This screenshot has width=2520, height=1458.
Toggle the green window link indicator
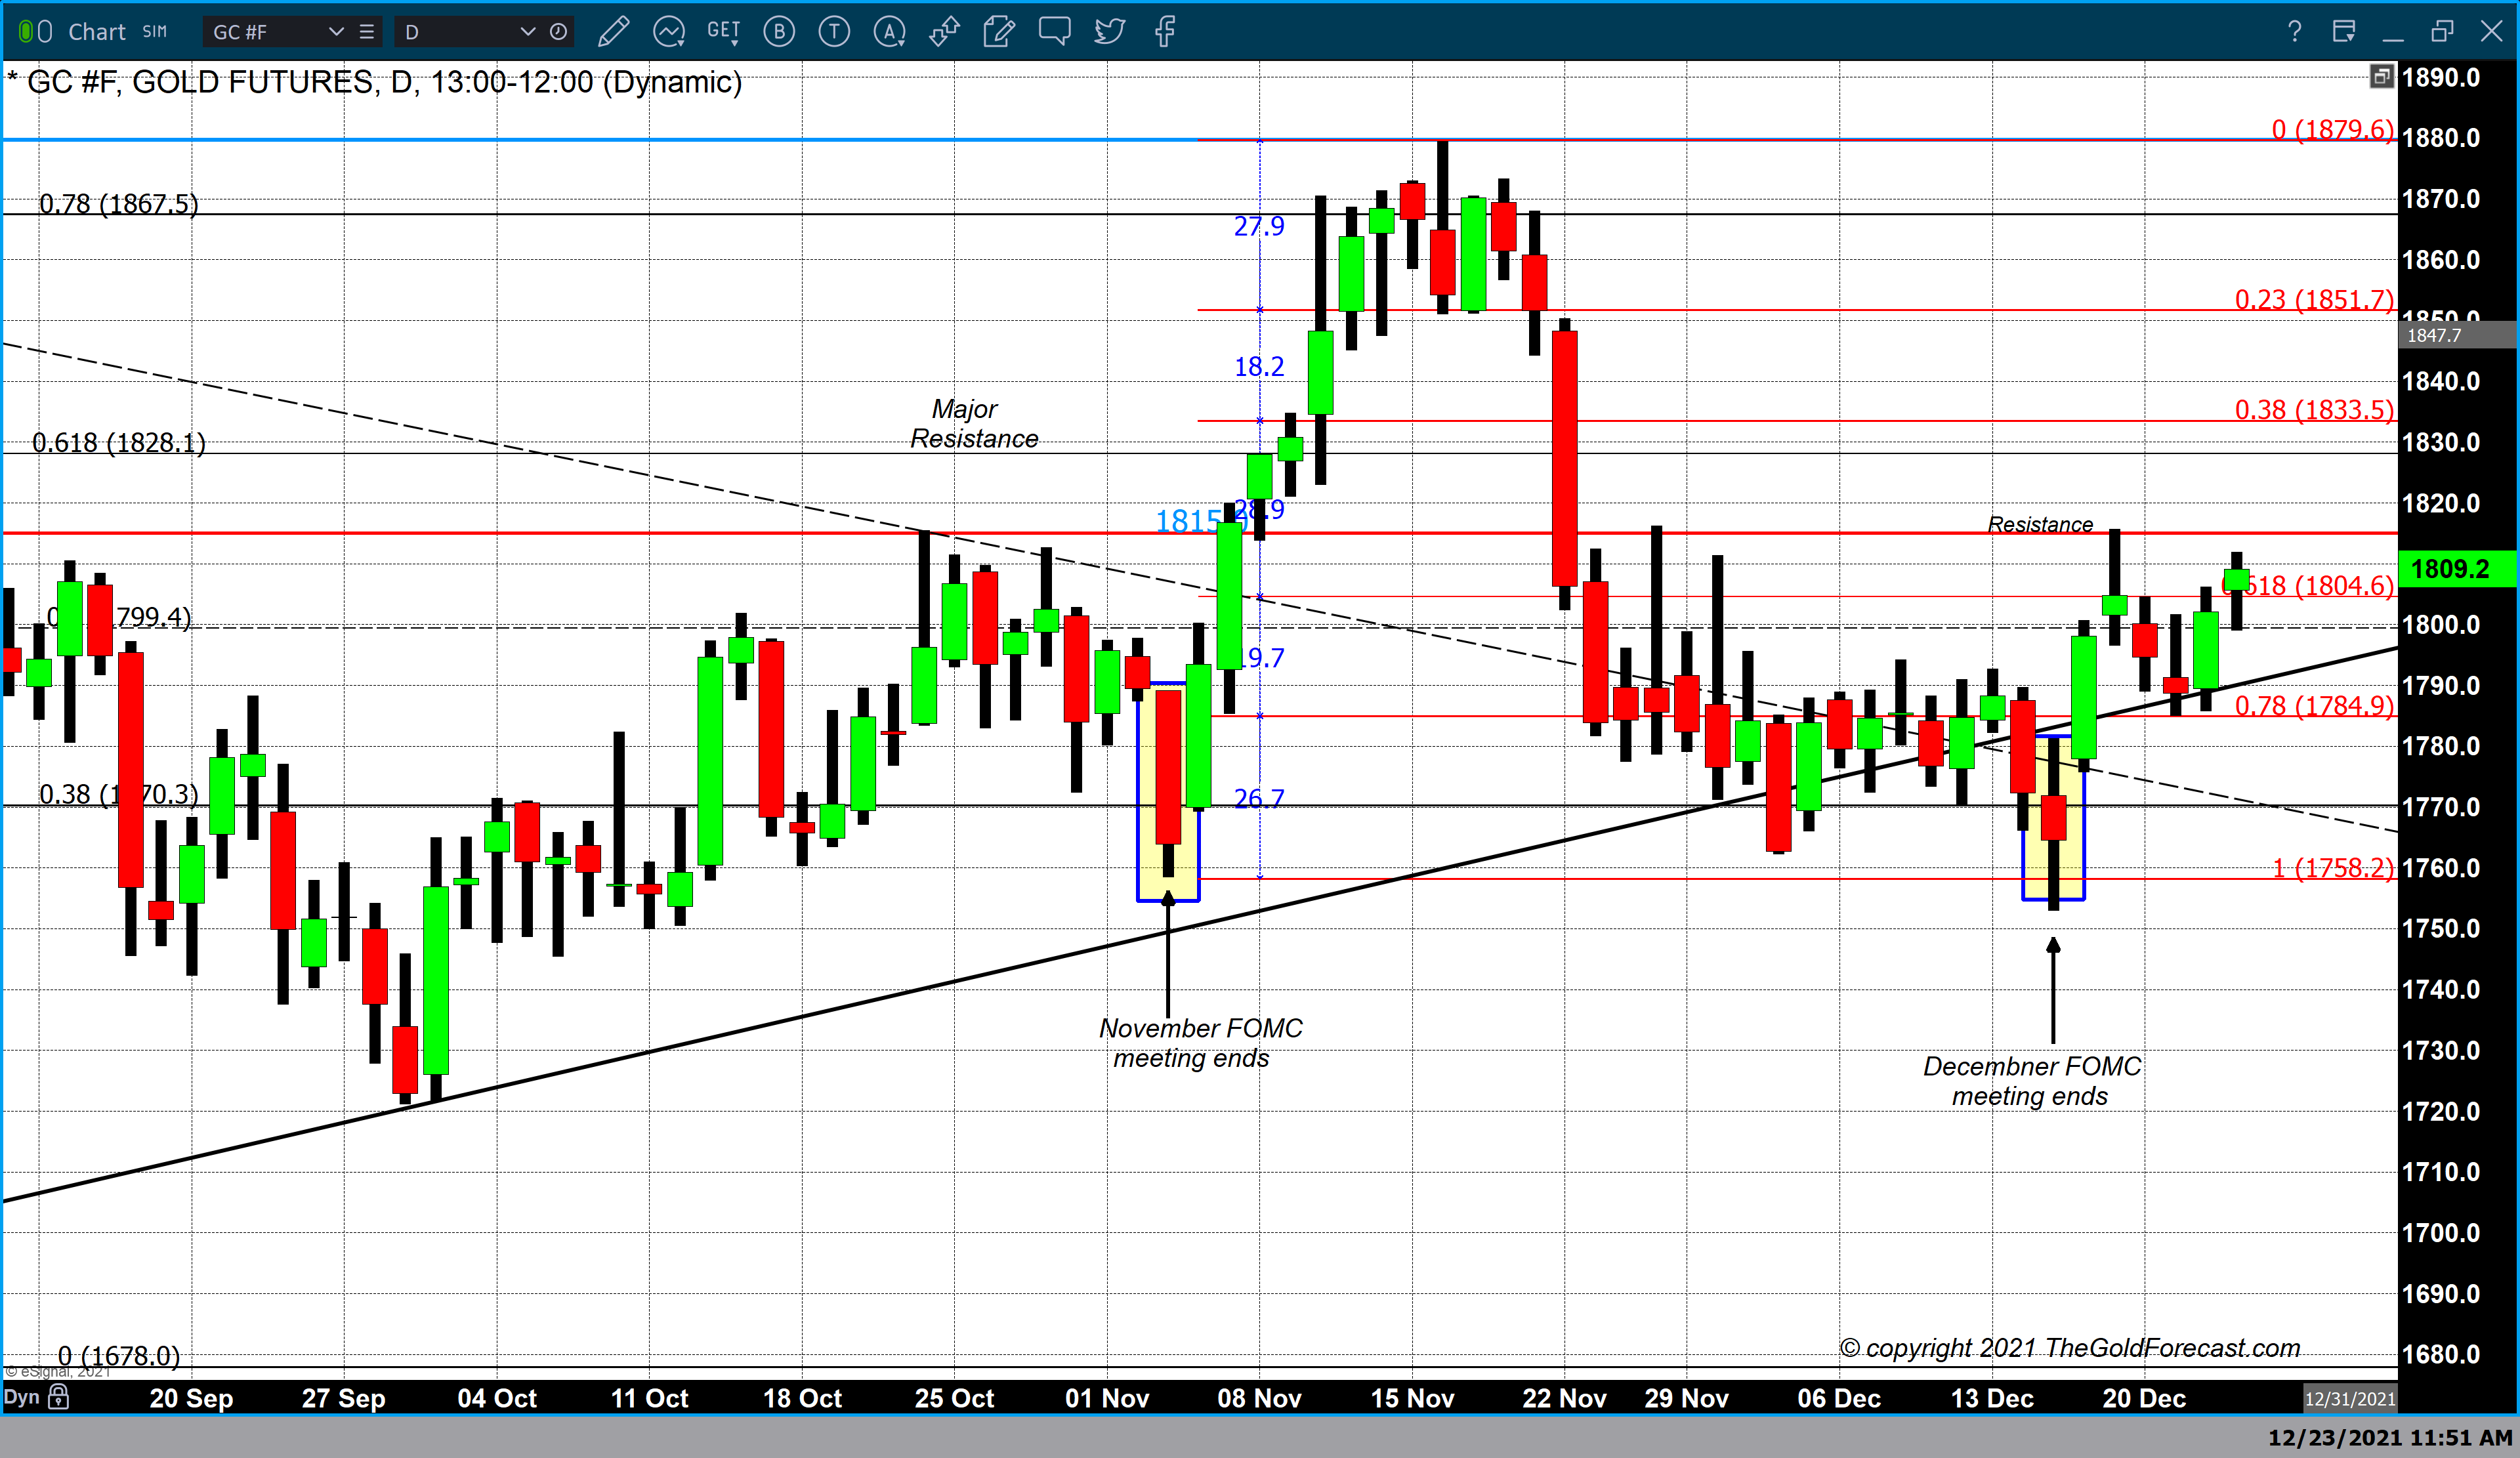pos(26,32)
